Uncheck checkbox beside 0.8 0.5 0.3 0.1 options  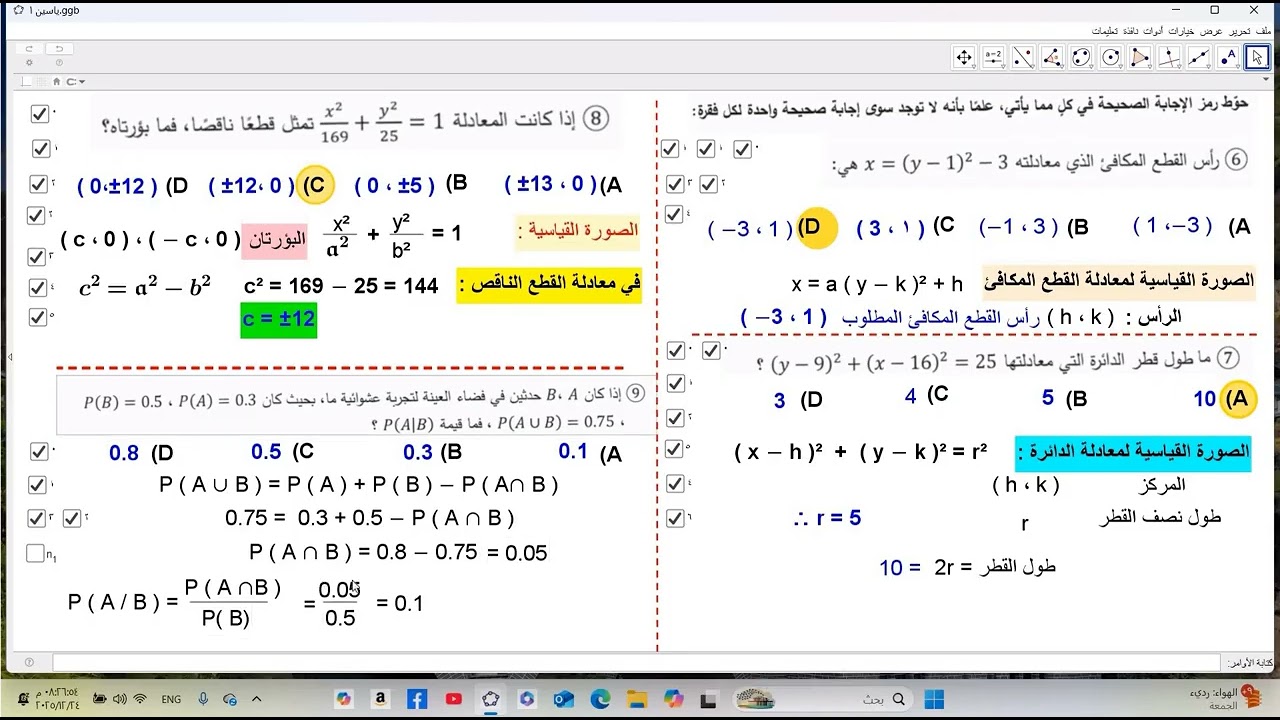click(38, 451)
